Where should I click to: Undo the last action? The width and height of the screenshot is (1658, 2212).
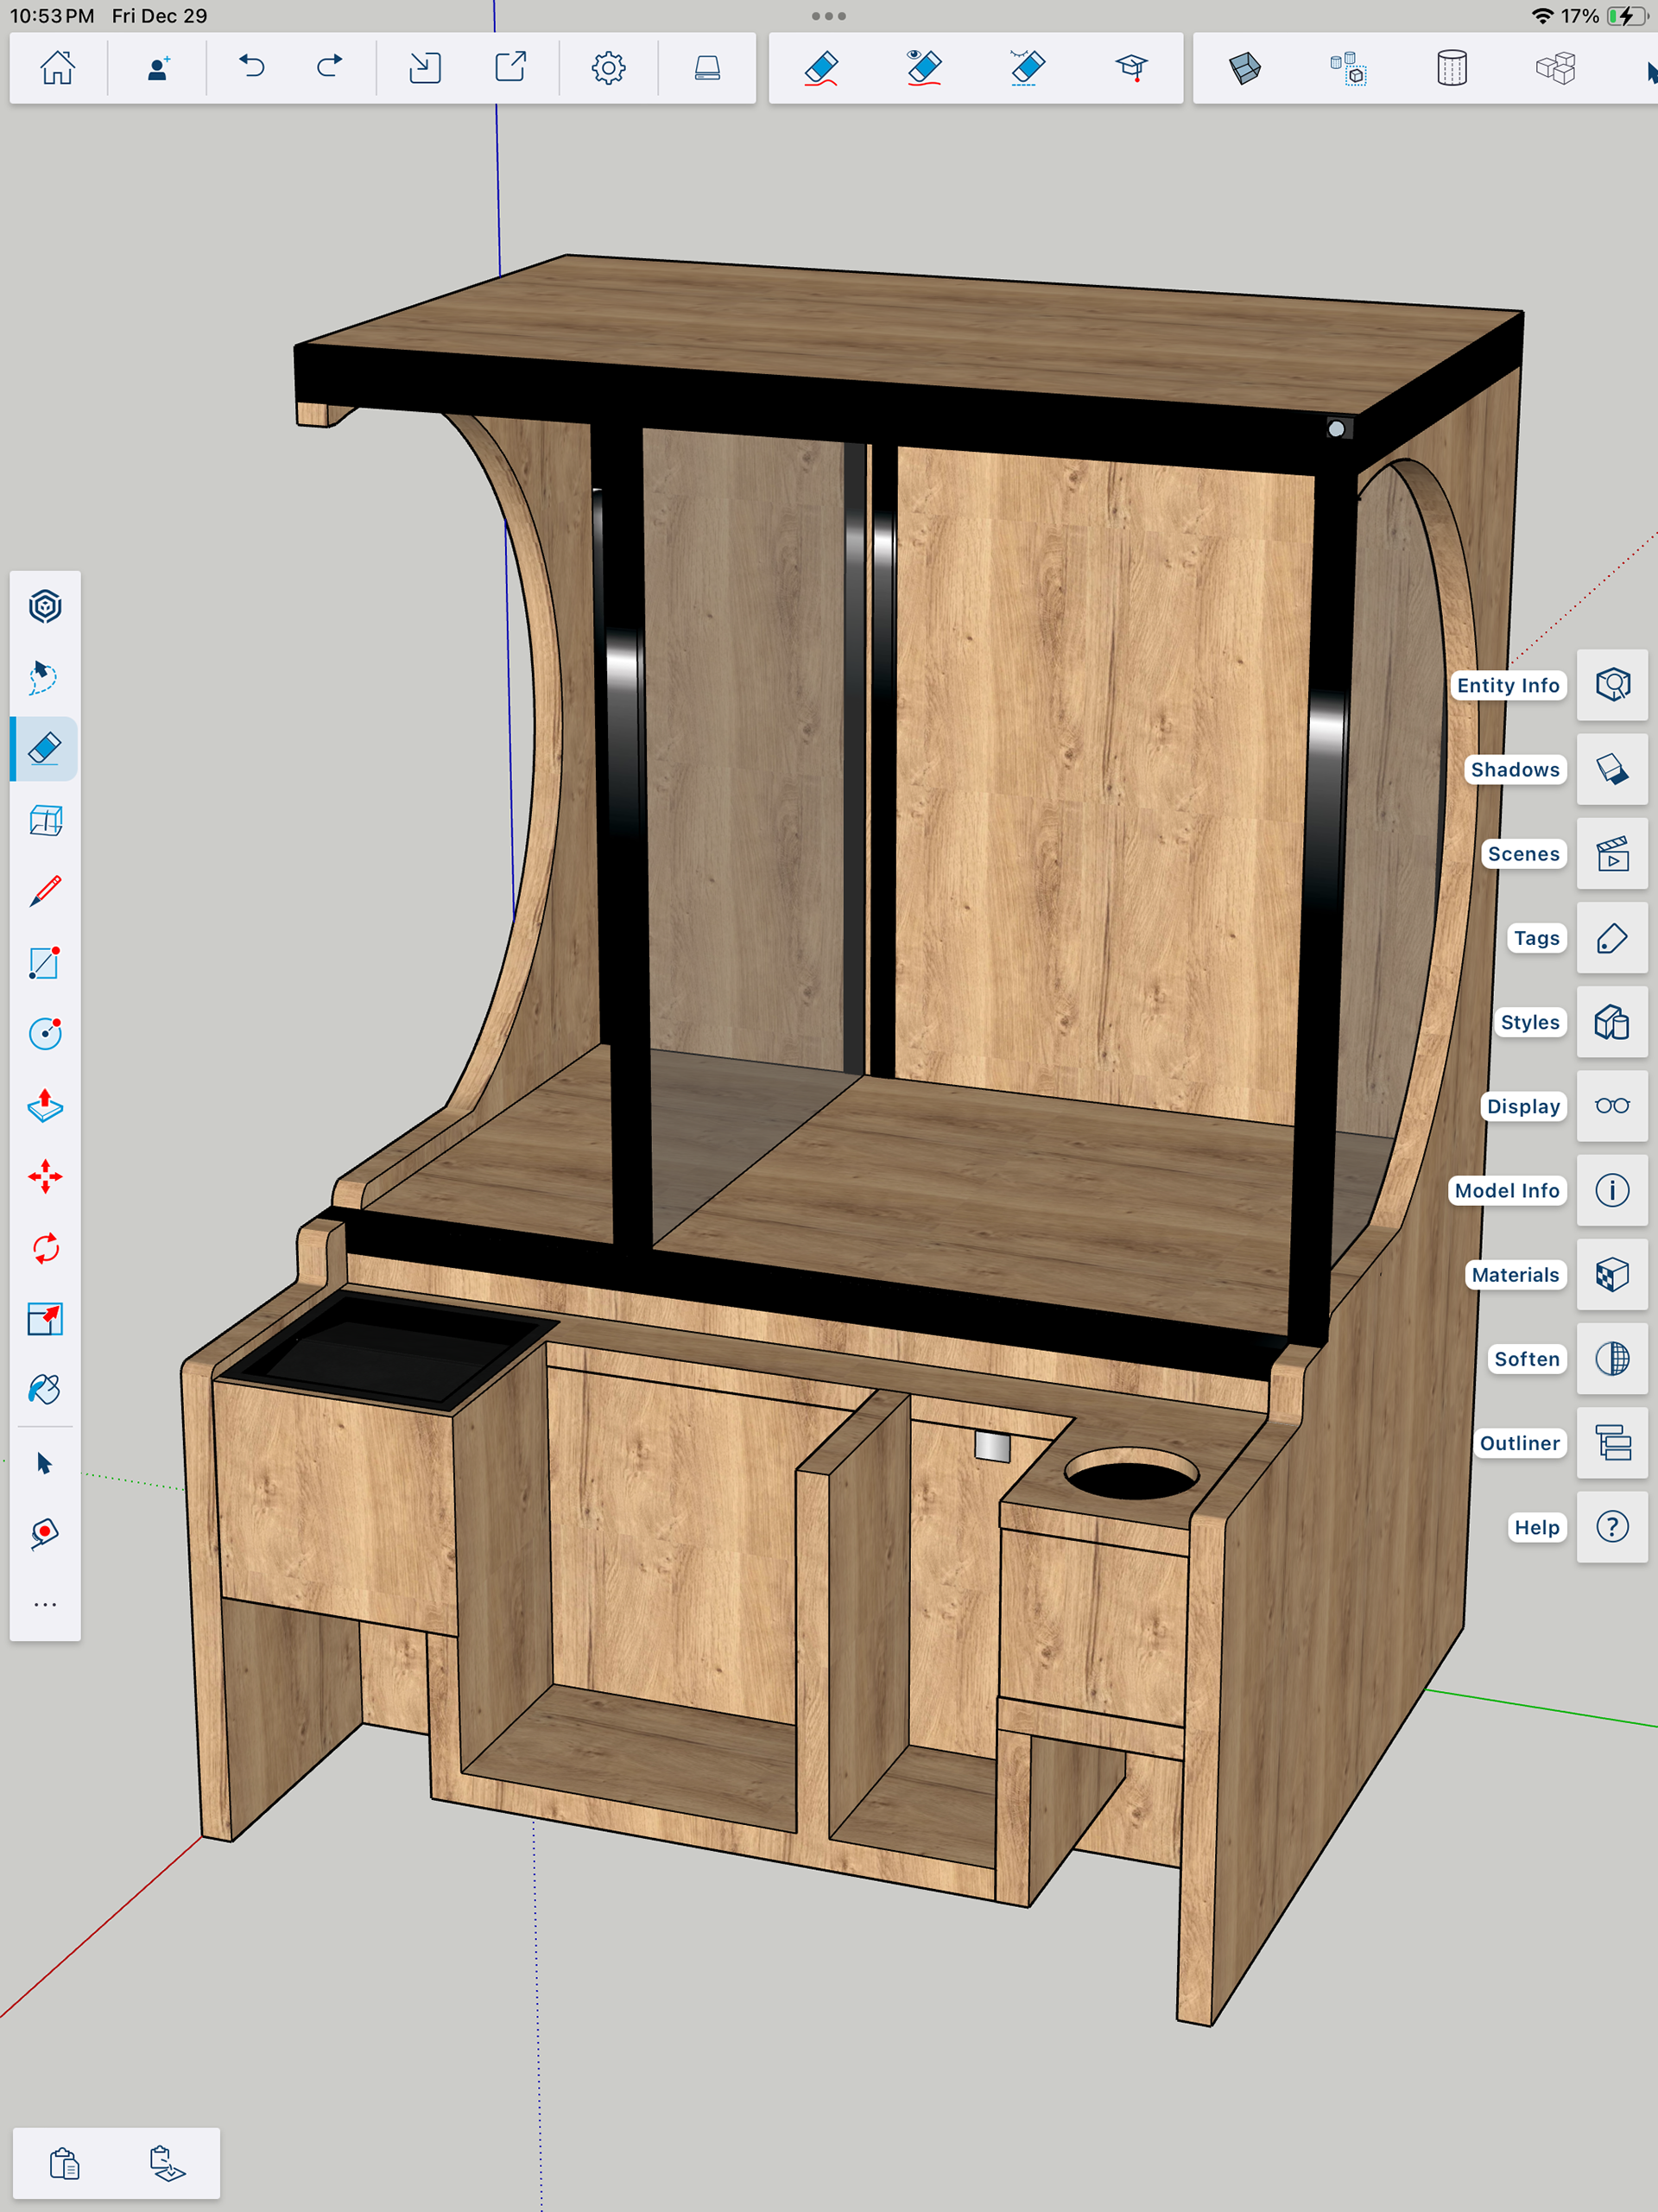tap(252, 68)
